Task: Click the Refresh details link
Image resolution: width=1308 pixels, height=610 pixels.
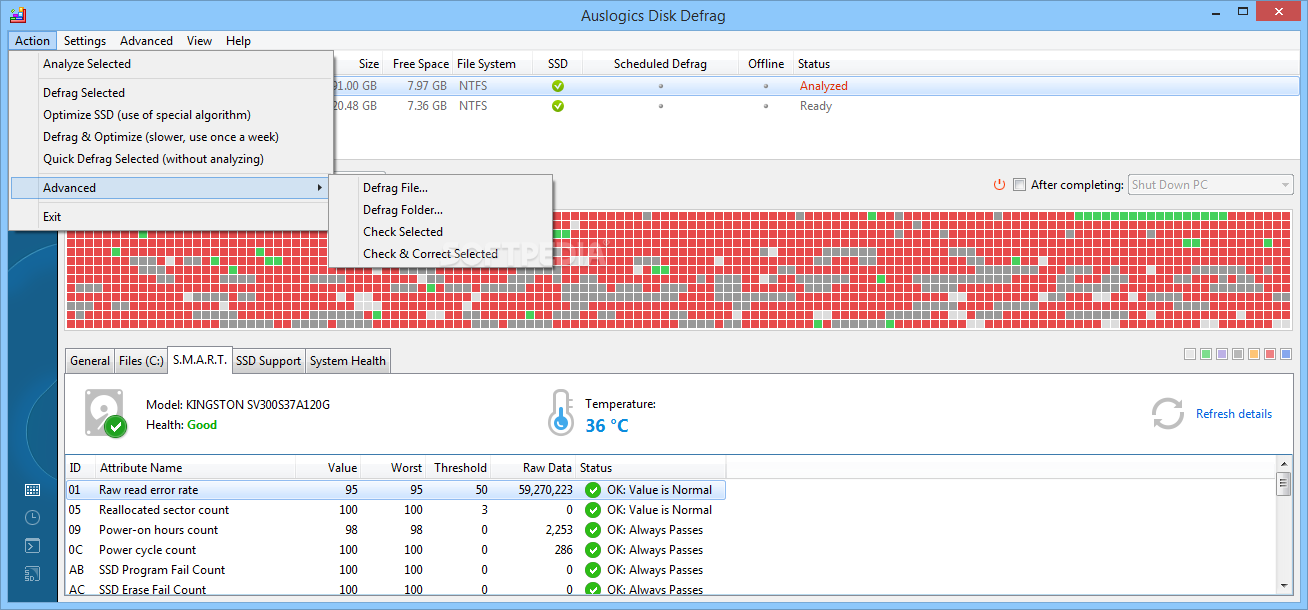Action: pyautogui.click(x=1234, y=414)
